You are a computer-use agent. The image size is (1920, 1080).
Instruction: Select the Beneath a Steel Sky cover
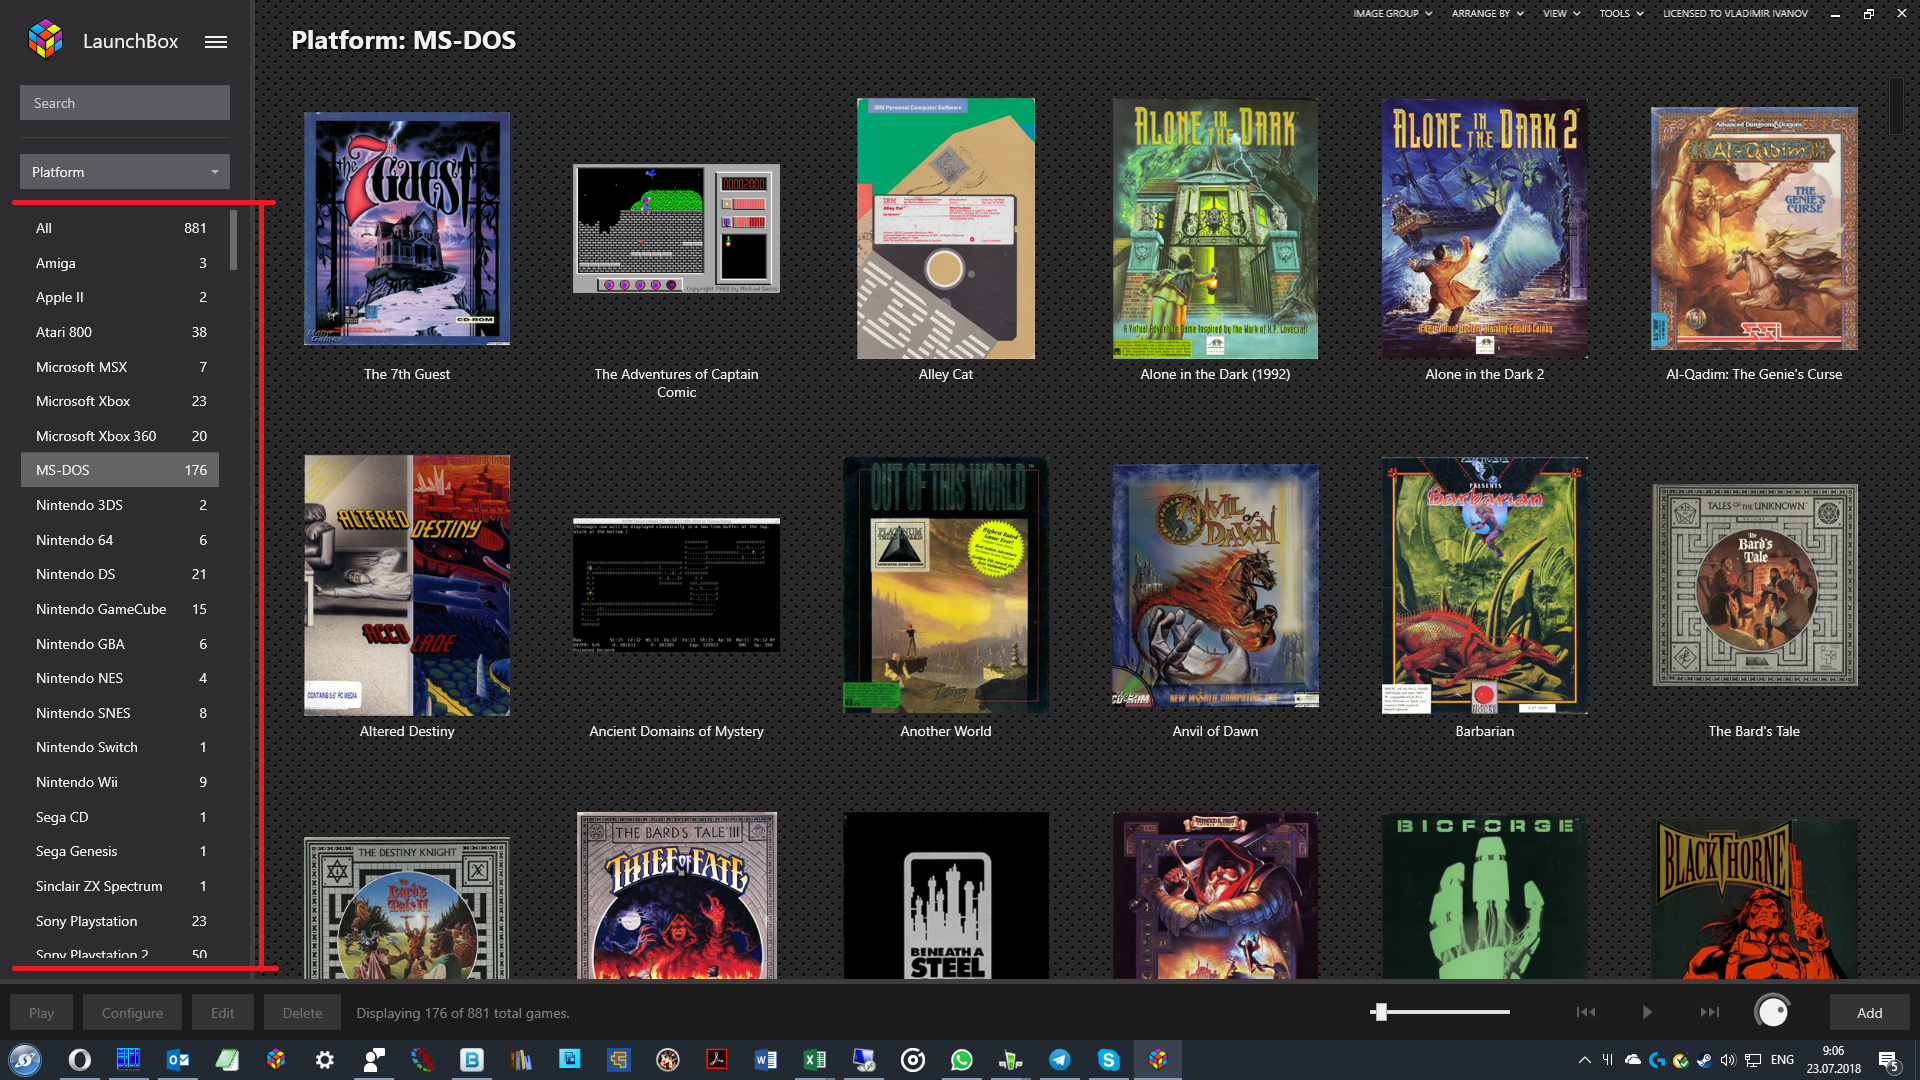946,895
